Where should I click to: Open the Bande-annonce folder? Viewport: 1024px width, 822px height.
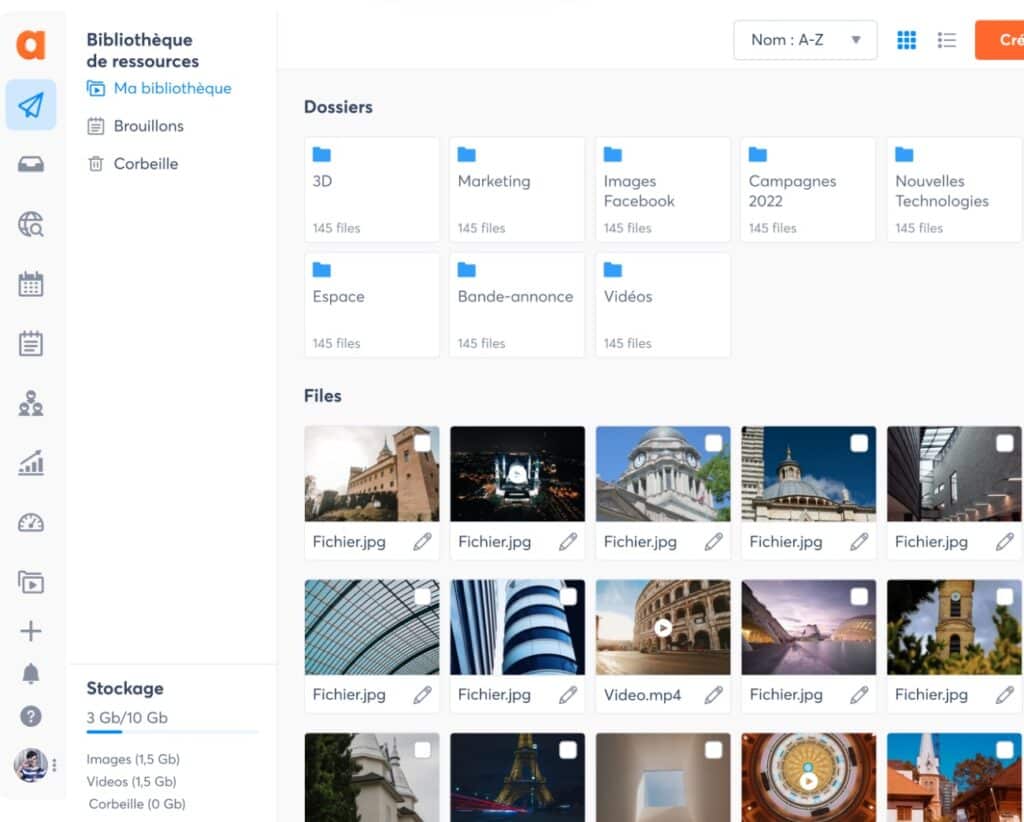(x=517, y=305)
